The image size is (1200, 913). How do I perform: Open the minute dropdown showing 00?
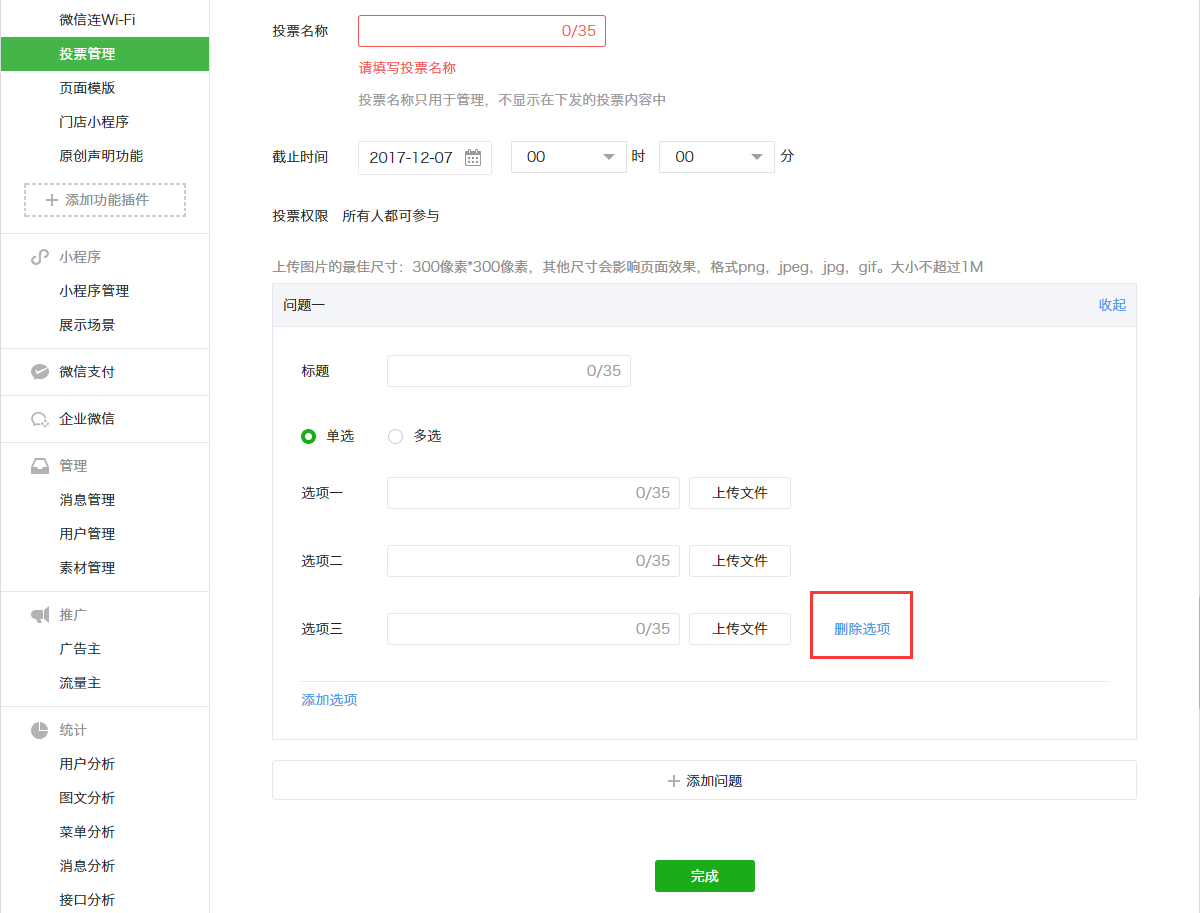(717, 157)
